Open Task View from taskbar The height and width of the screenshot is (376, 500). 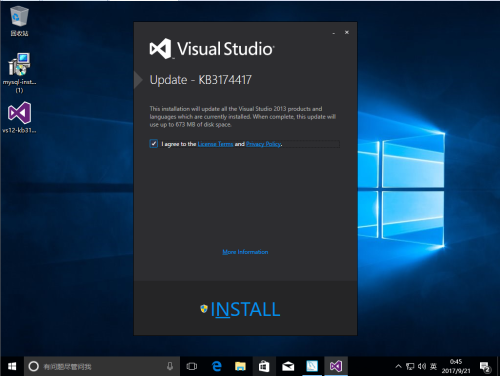tap(192, 366)
